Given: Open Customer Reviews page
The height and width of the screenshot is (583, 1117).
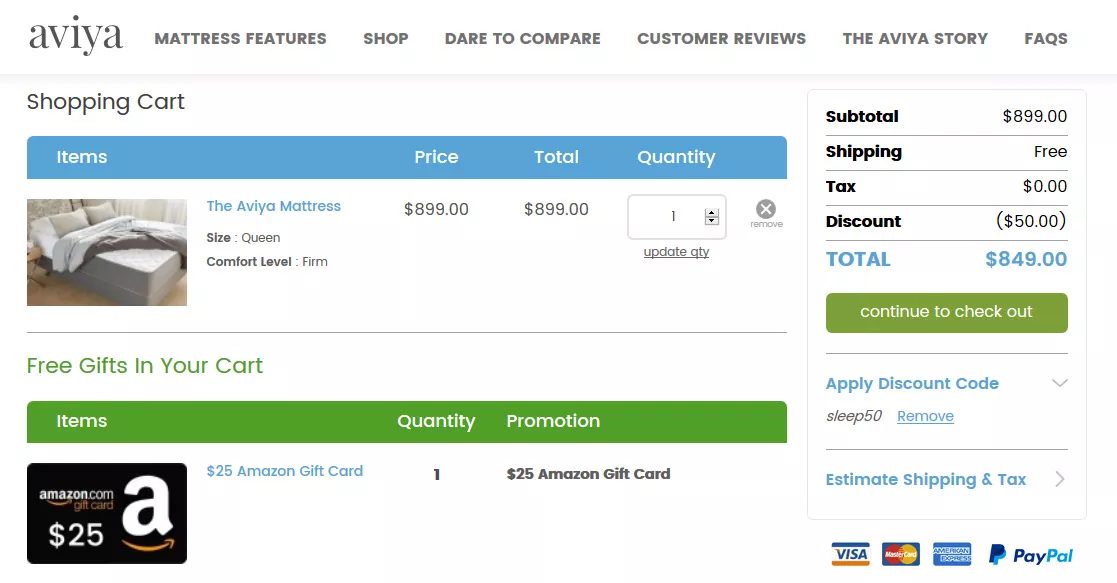Looking at the screenshot, I should point(721,38).
